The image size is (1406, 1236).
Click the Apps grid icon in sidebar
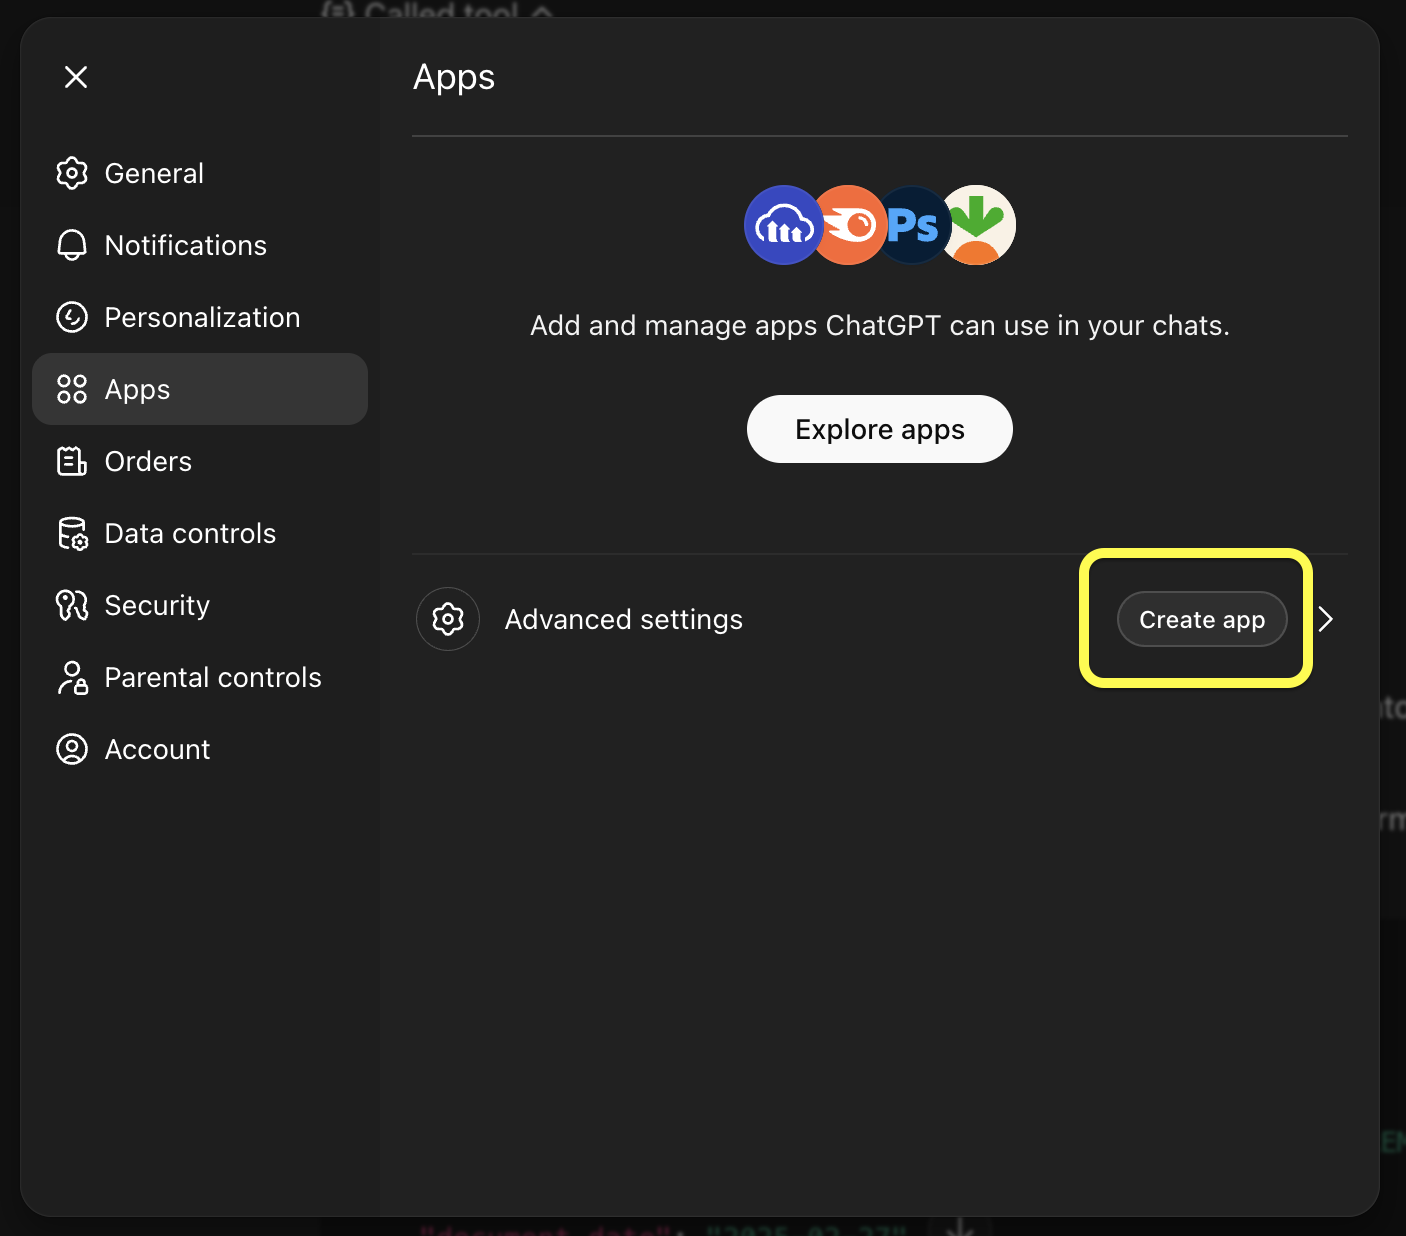click(72, 389)
